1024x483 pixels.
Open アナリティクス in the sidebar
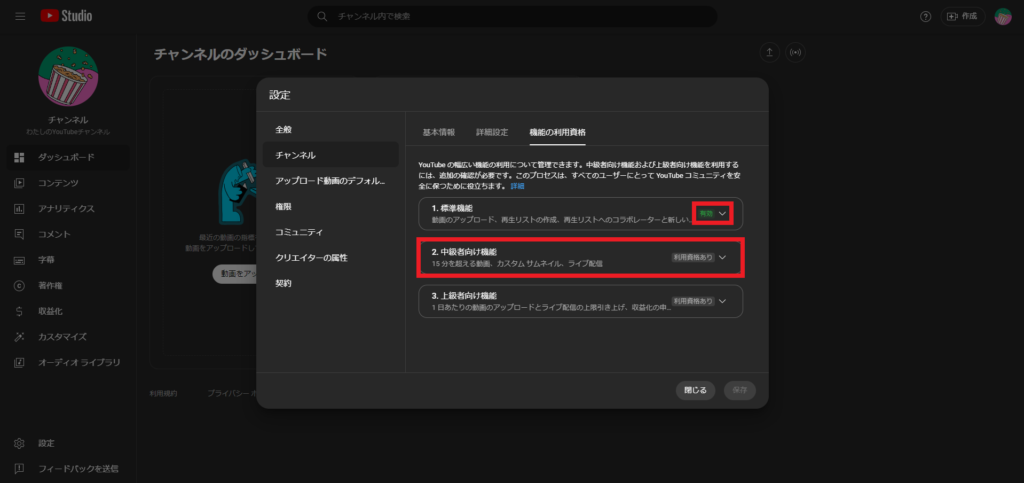[x=66, y=209]
